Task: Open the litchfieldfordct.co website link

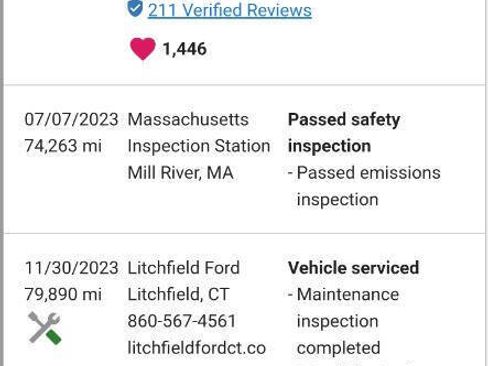Action: (x=197, y=348)
